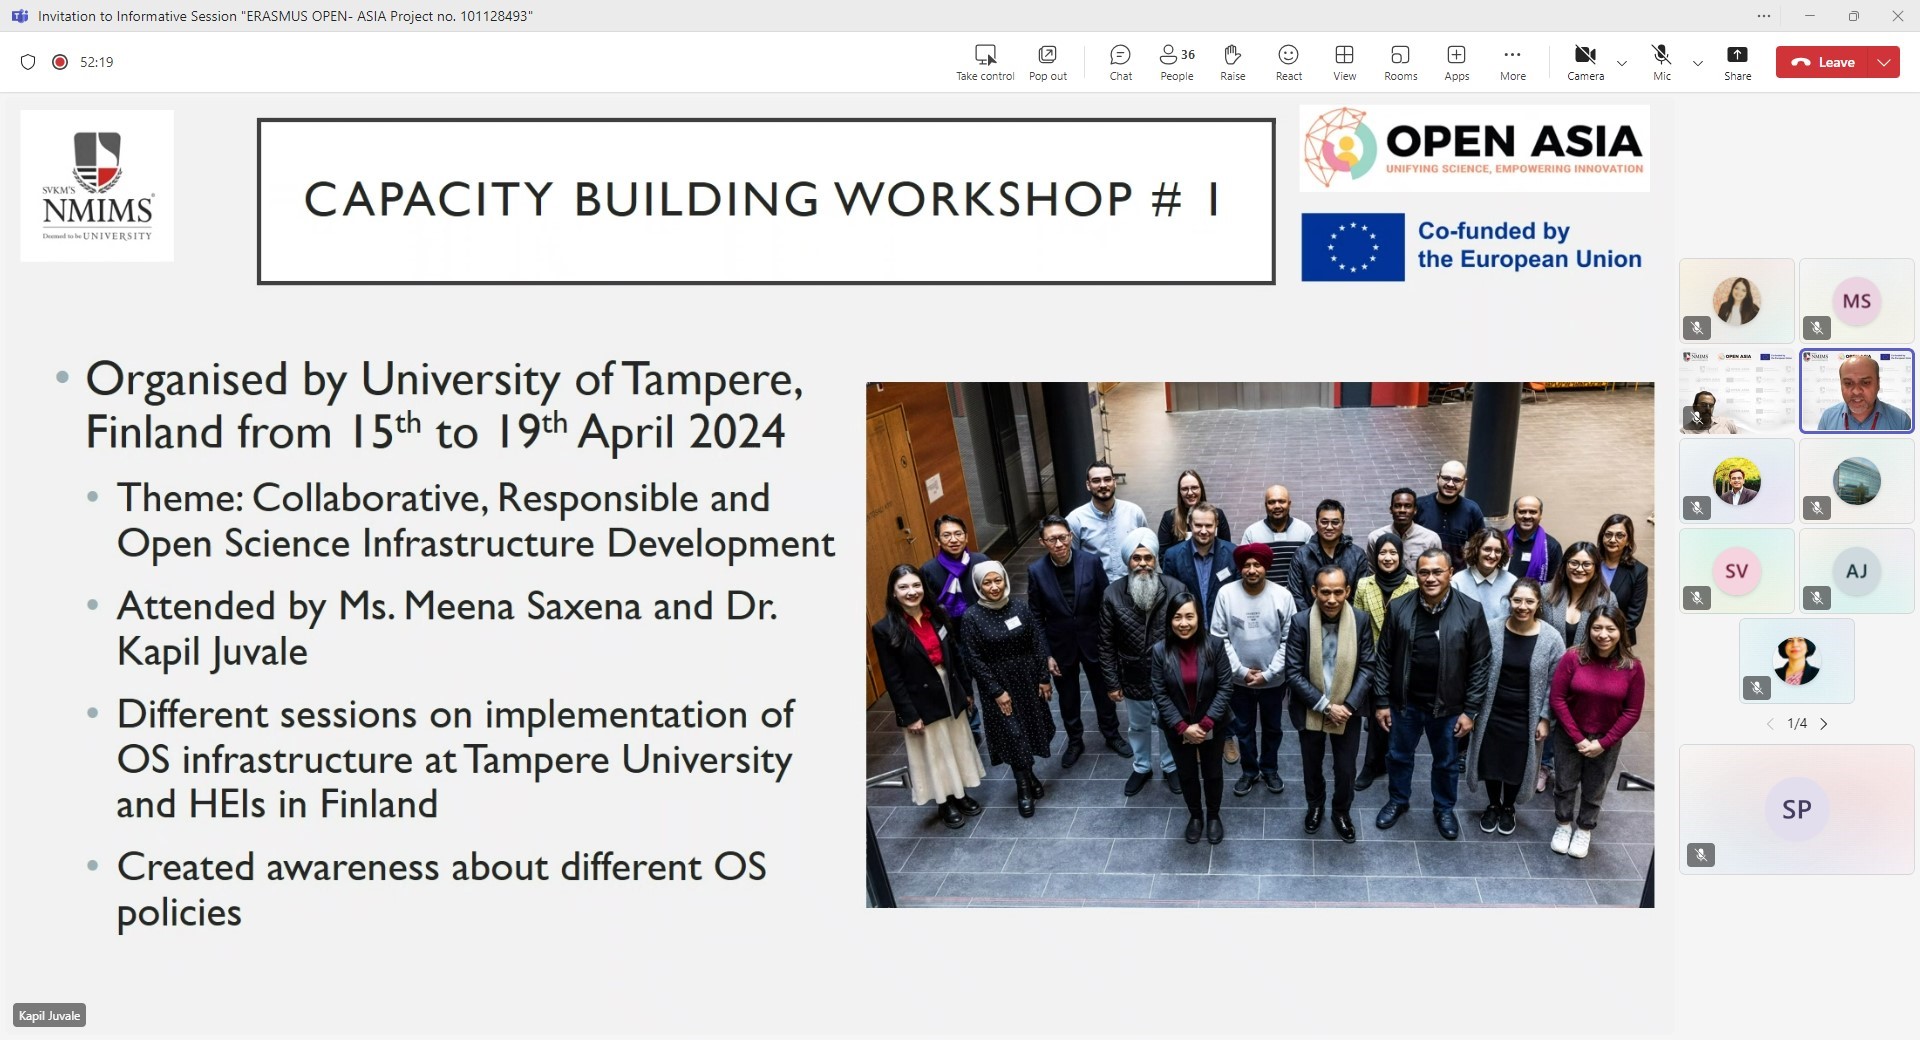The height and width of the screenshot is (1040, 1920).
Task: Click the Co-funded by the European Union banner
Action: click(1474, 246)
